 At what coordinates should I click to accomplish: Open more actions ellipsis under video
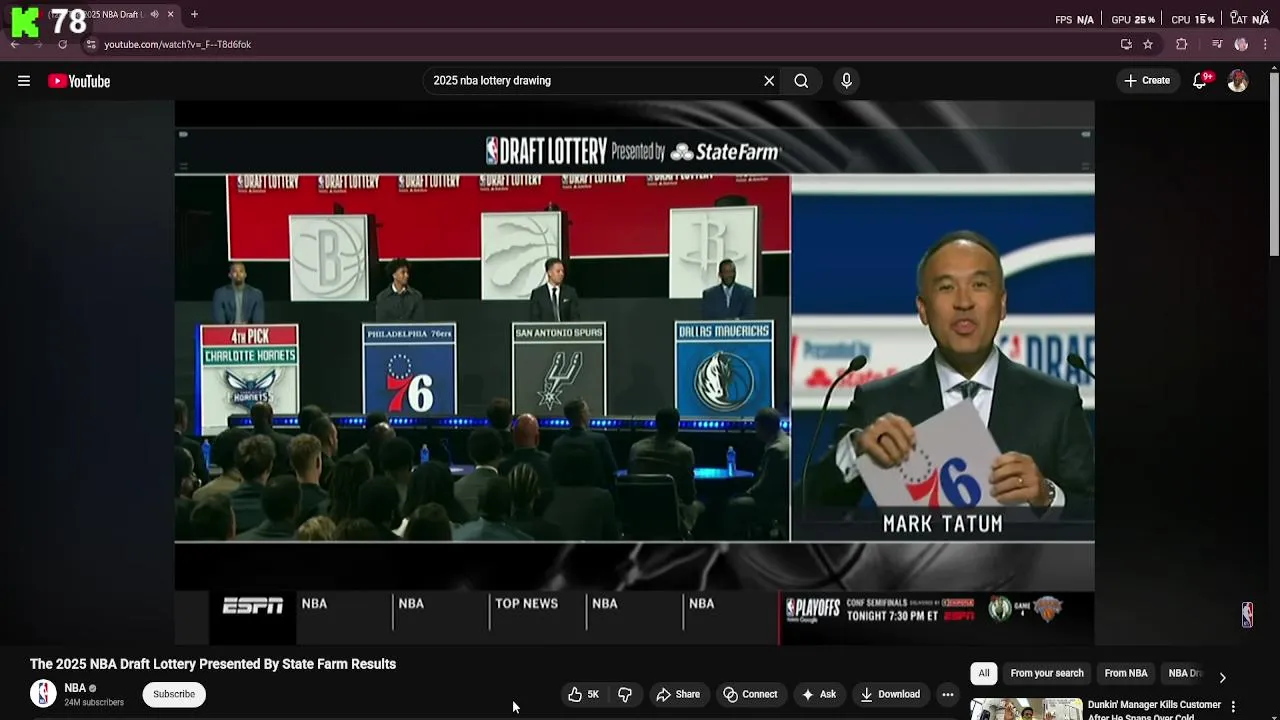point(948,694)
